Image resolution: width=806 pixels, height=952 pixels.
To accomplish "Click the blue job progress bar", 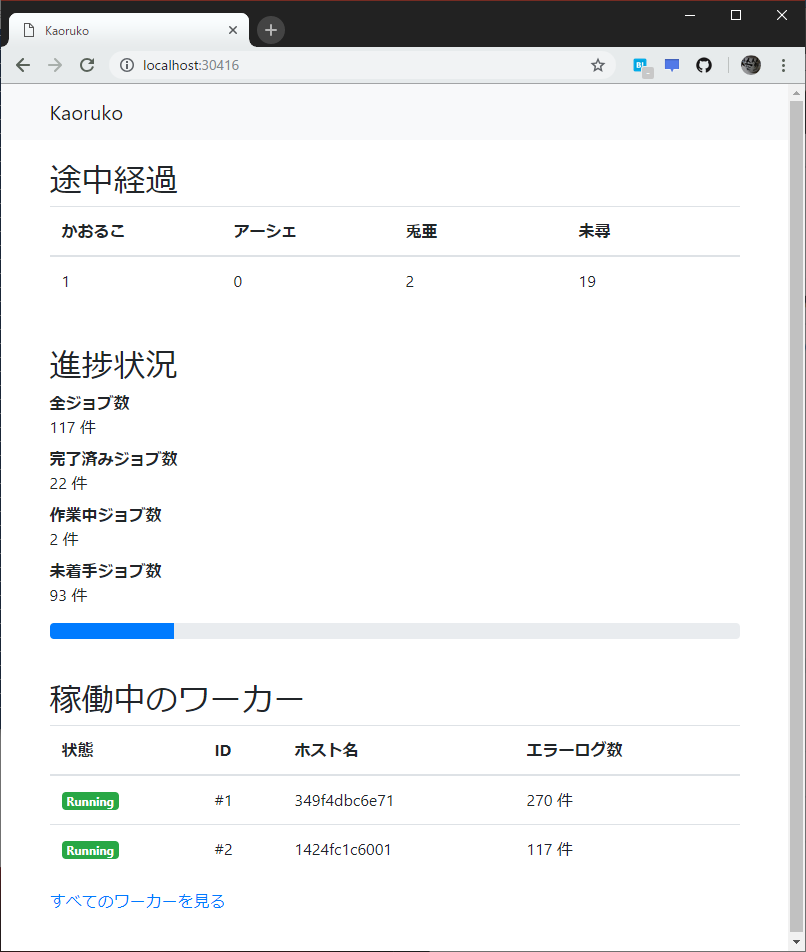I will click(x=112, y=631).
